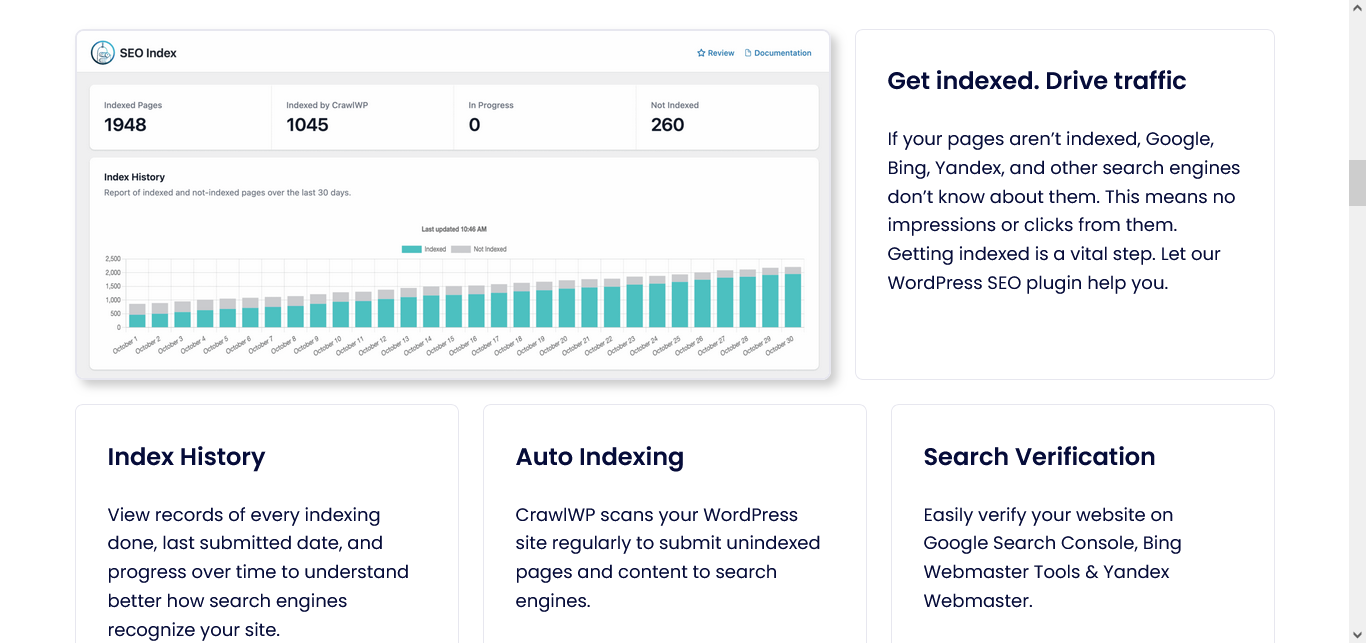This screenshot has height=643, width=1366.
Task: Click the Index History chart title
Action: tap(134, 177)
